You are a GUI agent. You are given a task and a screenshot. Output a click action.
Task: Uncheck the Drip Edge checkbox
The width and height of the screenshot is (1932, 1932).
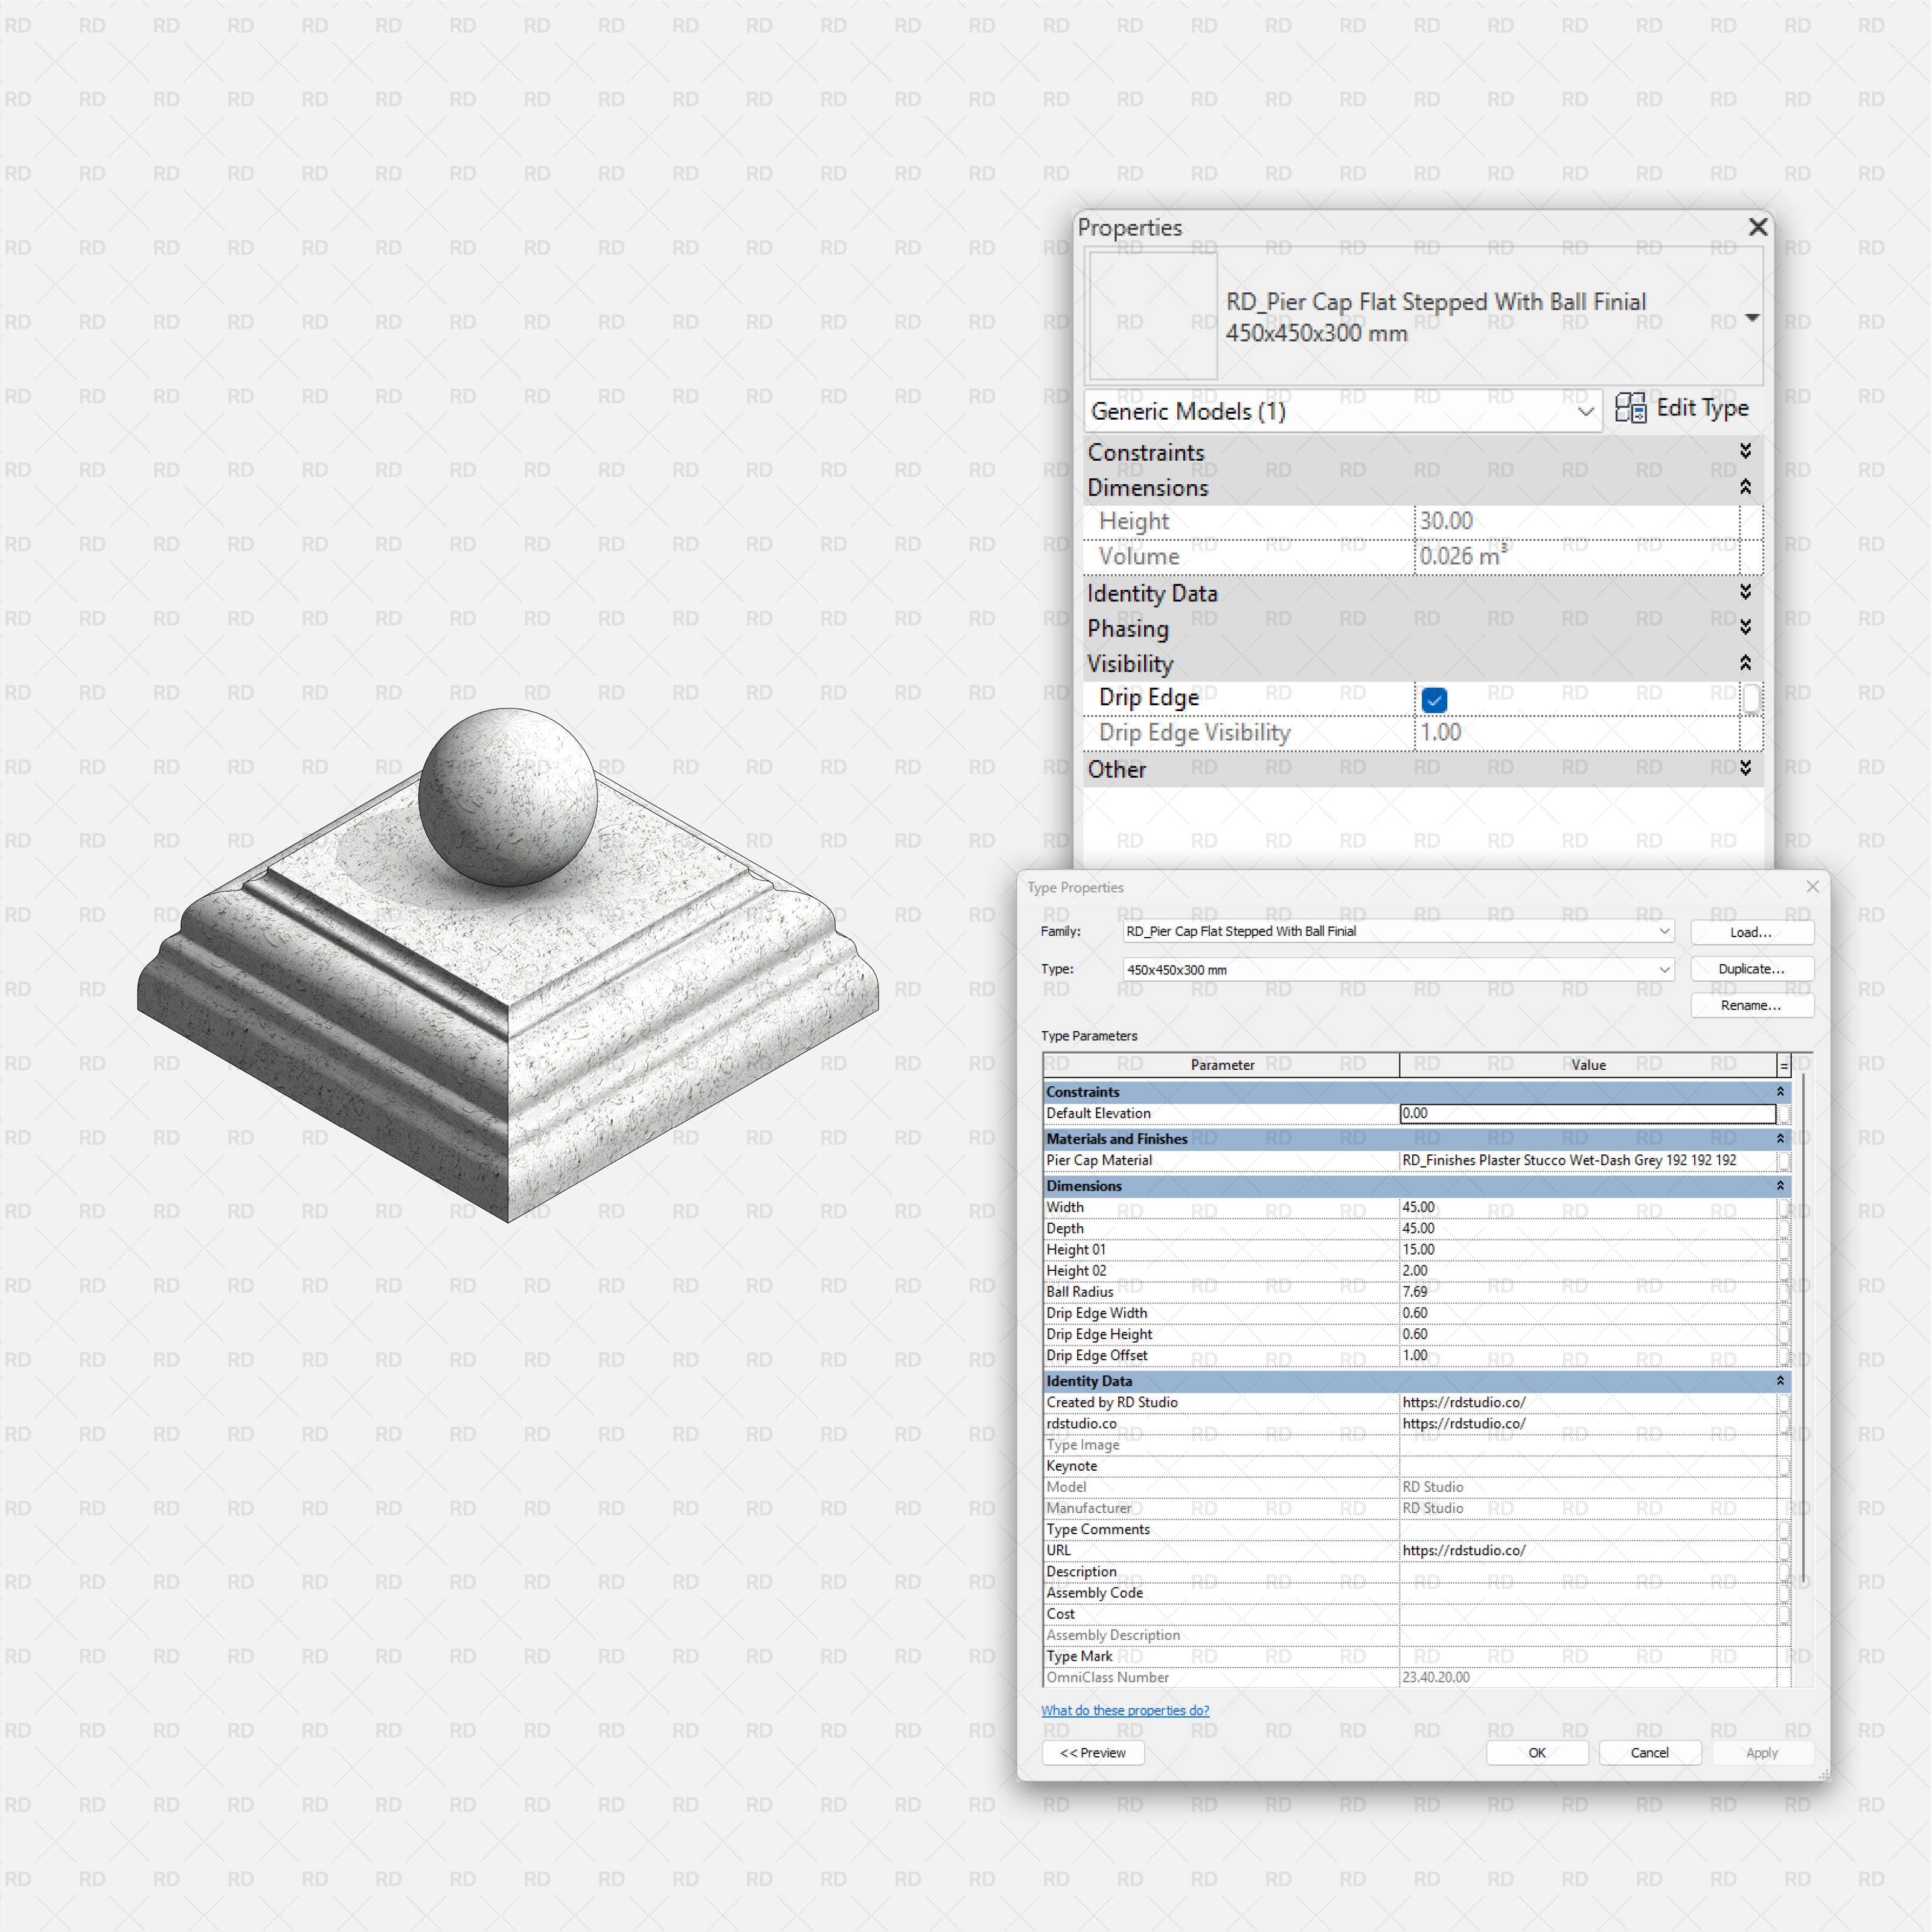click(x=1435, y=700)
